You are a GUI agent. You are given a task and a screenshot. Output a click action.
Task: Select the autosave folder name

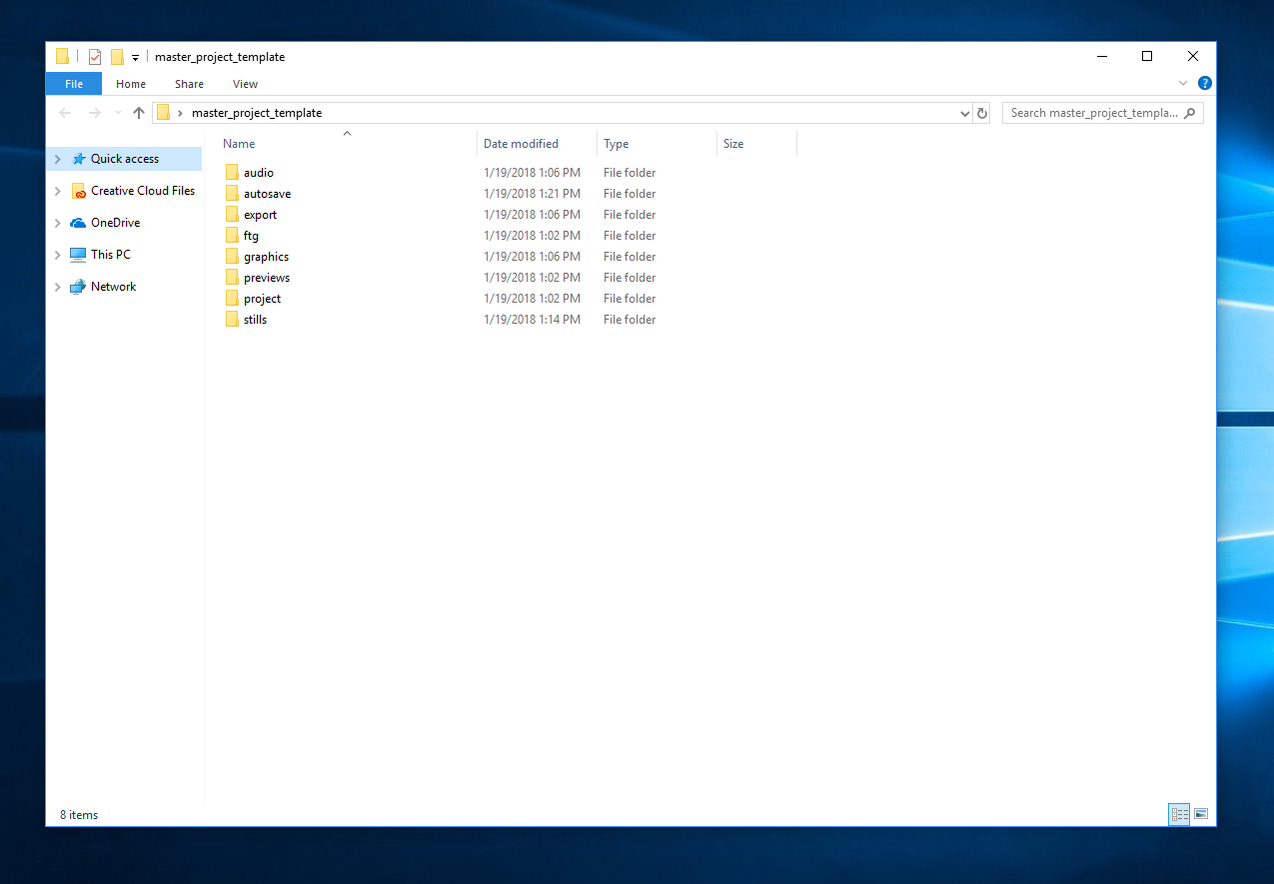click(x=268, y=194)
